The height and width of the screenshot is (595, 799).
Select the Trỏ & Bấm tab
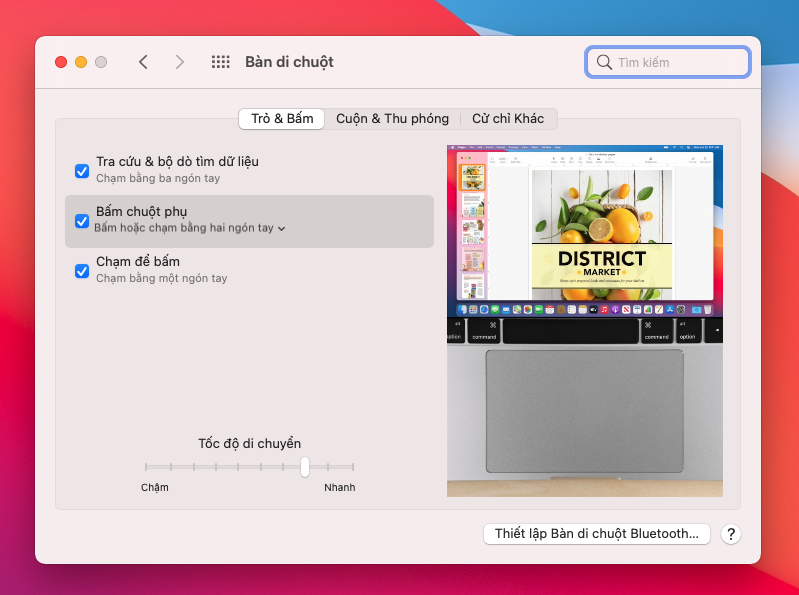(282, 119)
